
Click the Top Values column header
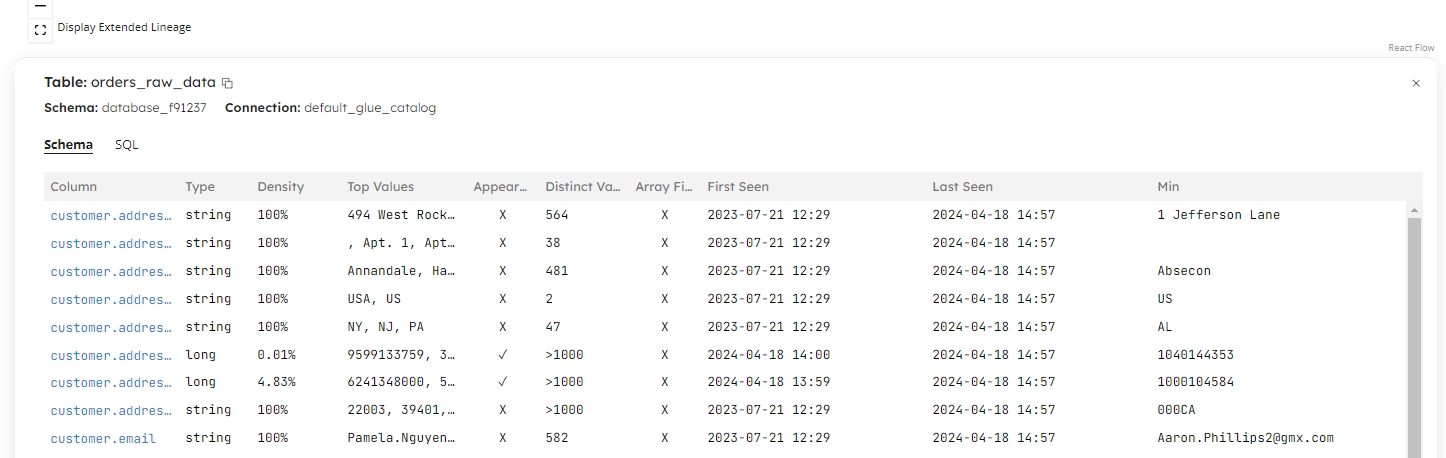click(380, 187)
